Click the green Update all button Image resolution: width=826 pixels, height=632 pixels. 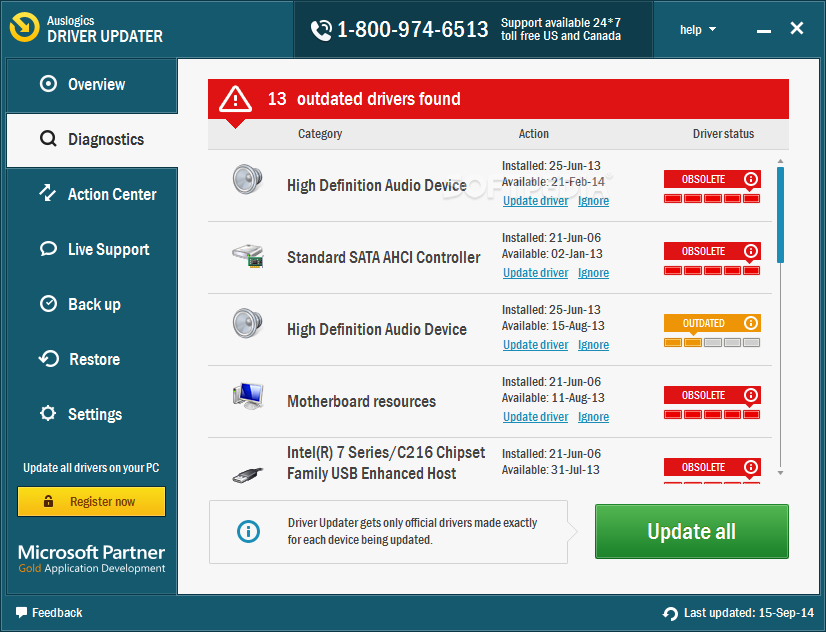pos(692,531)
